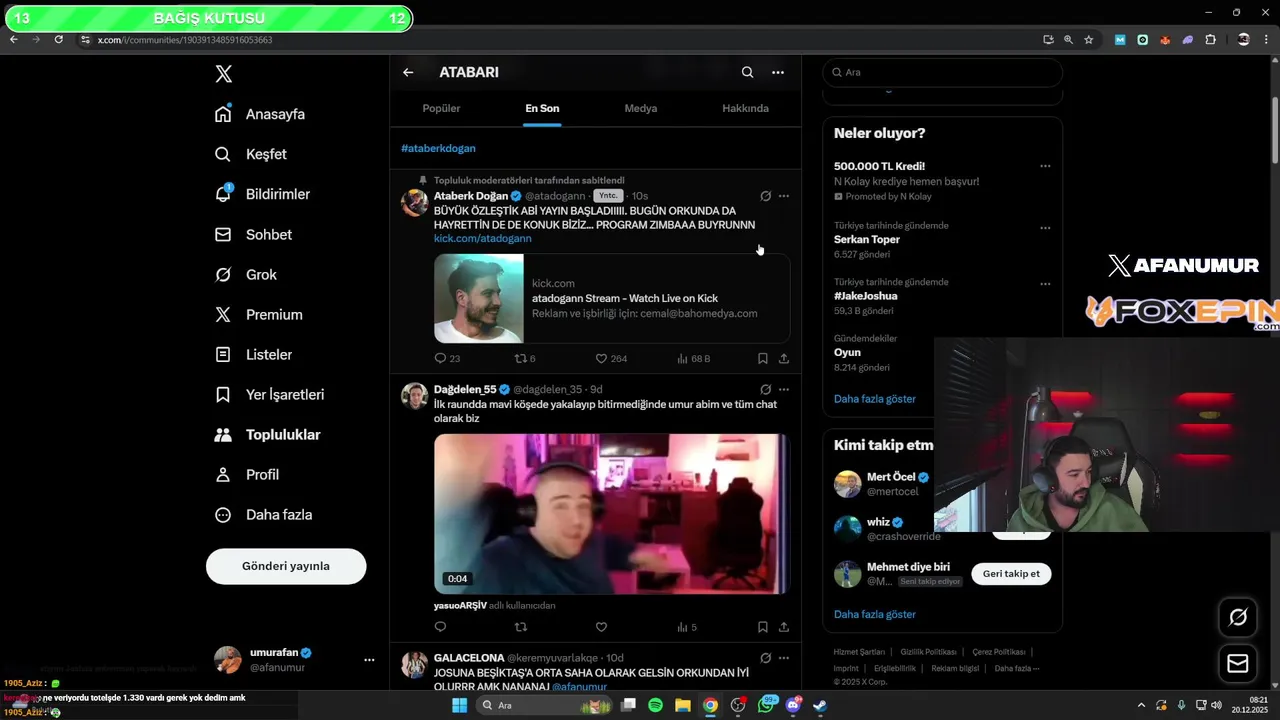This screenshot has width=1280, height=720.
Task: Open floating Grok button
Action: [1238, 617]
